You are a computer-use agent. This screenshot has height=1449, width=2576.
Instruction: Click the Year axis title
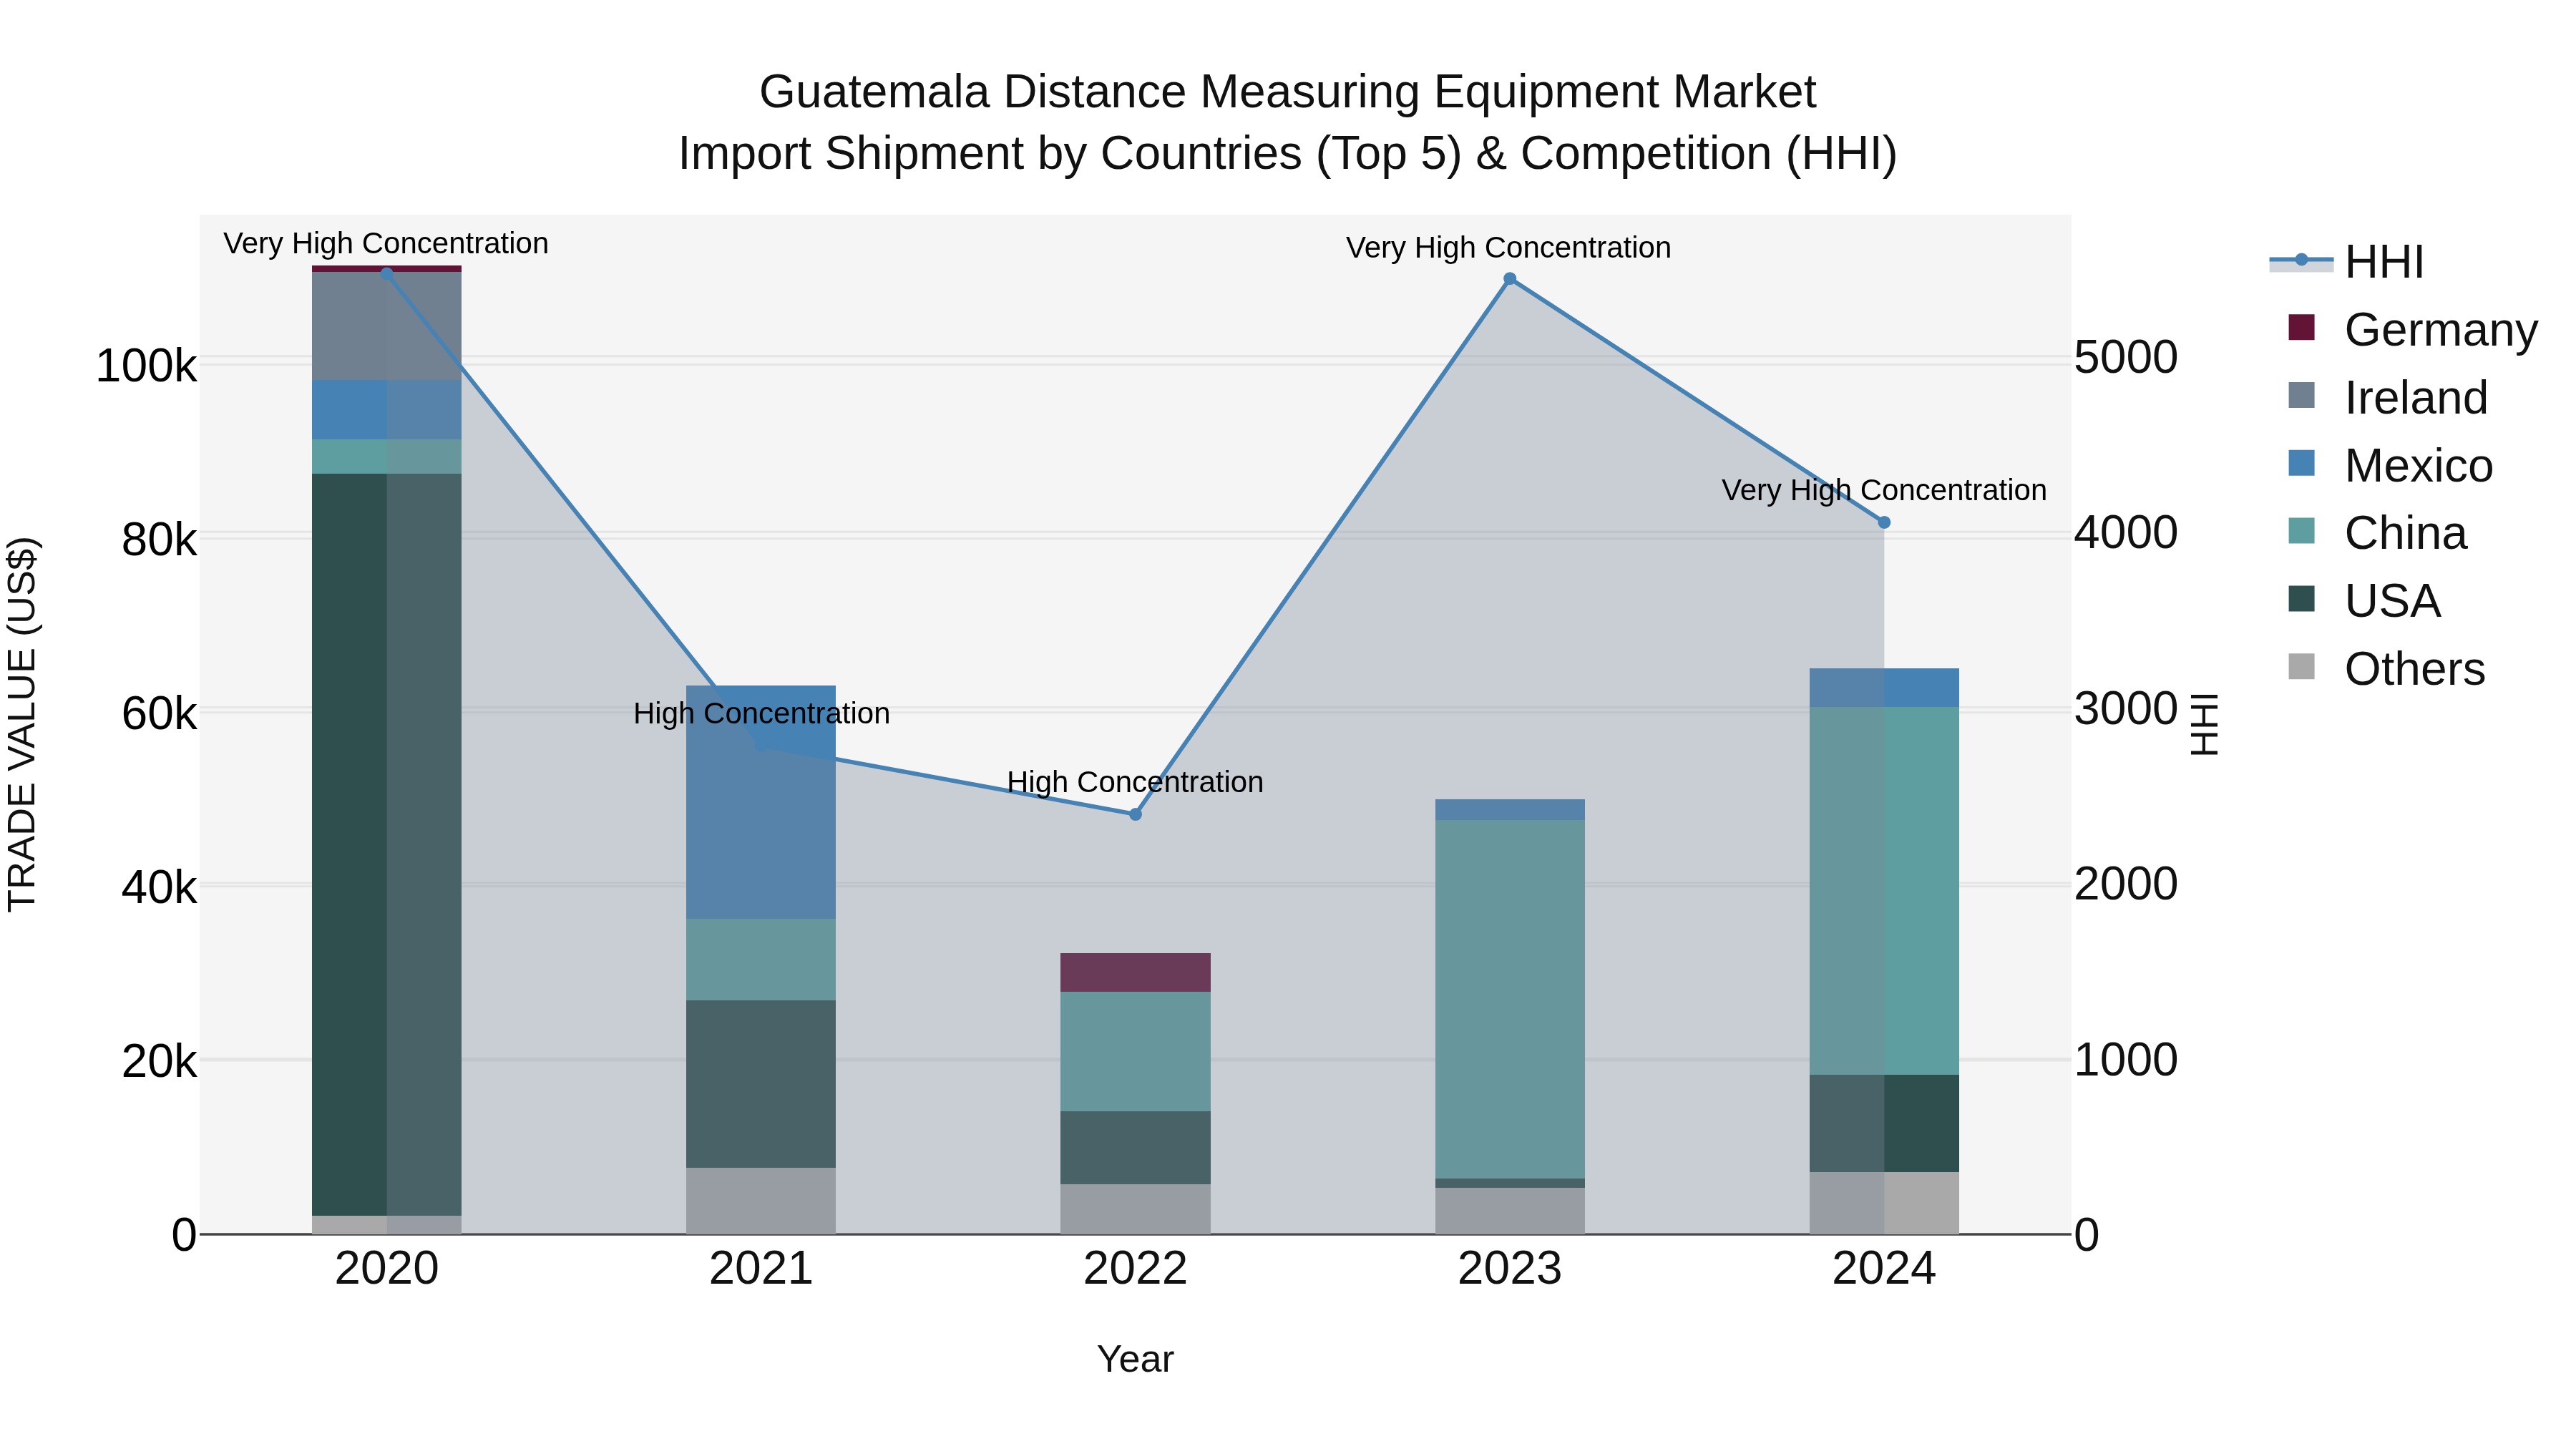(x=1135, y=1359)
